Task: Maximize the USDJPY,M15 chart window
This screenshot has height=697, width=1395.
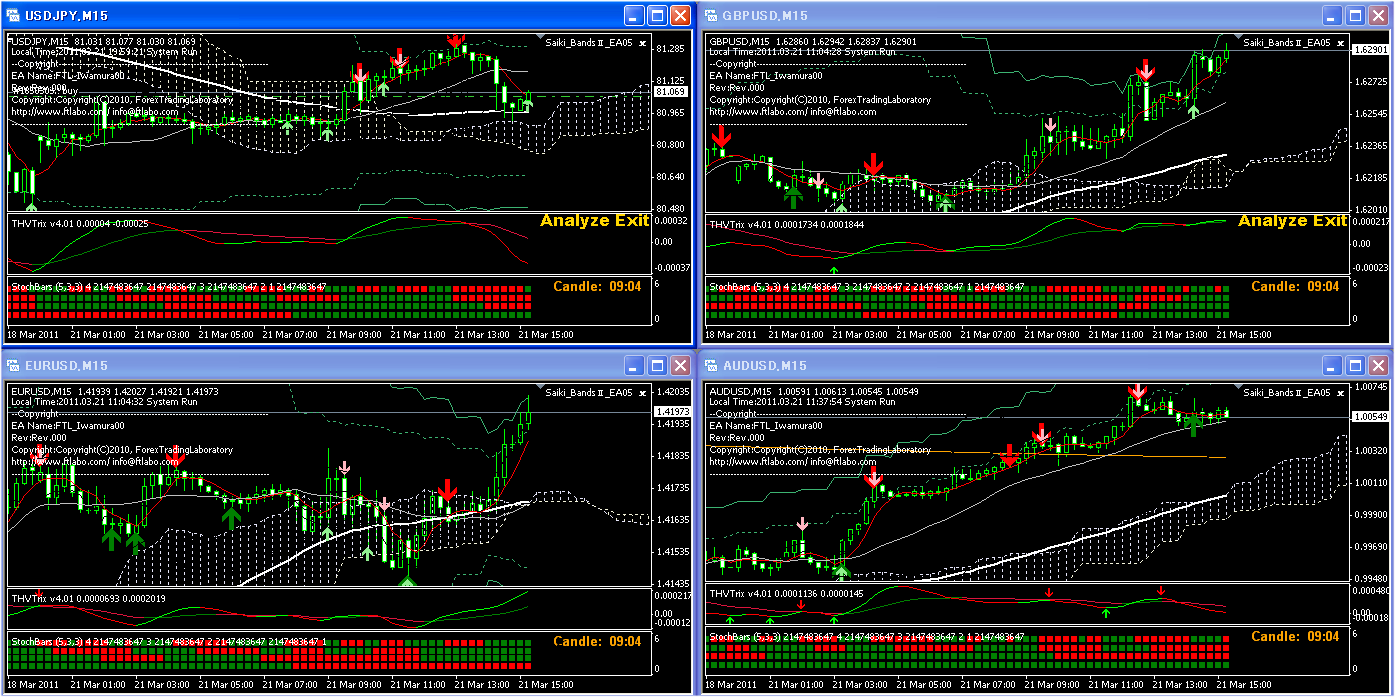Action: [x=657, y=16]
